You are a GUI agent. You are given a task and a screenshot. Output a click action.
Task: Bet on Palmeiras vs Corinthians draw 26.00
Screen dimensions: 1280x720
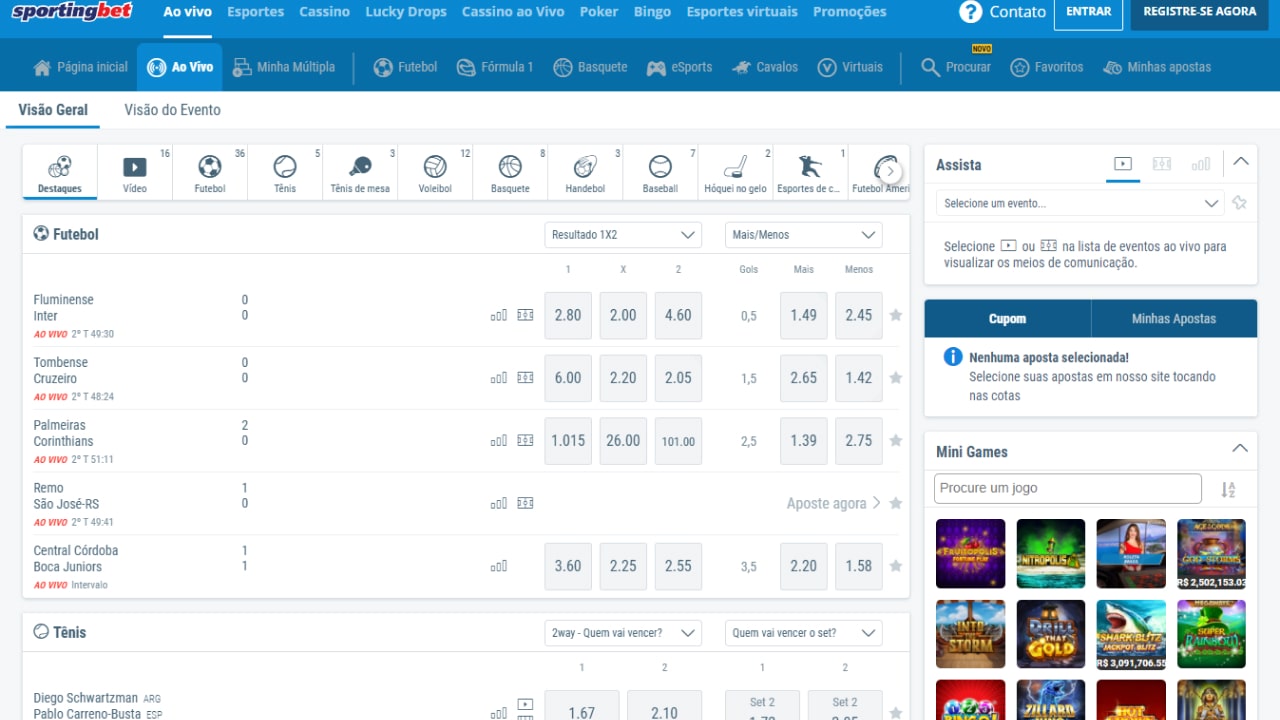[x=623, y=441]
